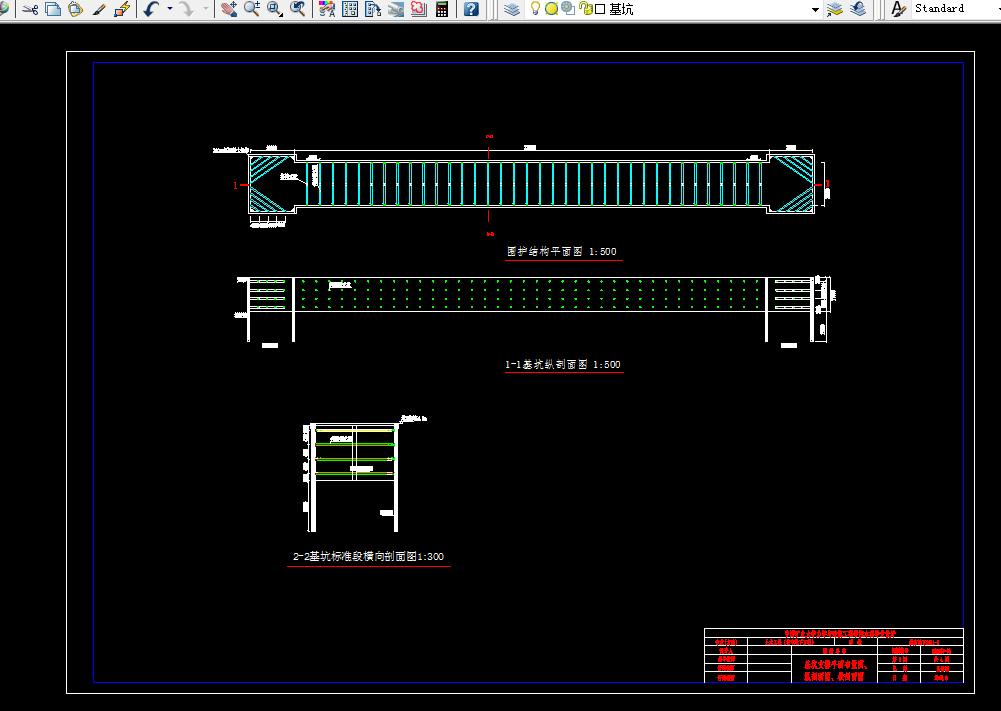The image size is (1001, 711).
Task: Select Zoom Realtime magnifier tool
Action: (x=252, y=9)
